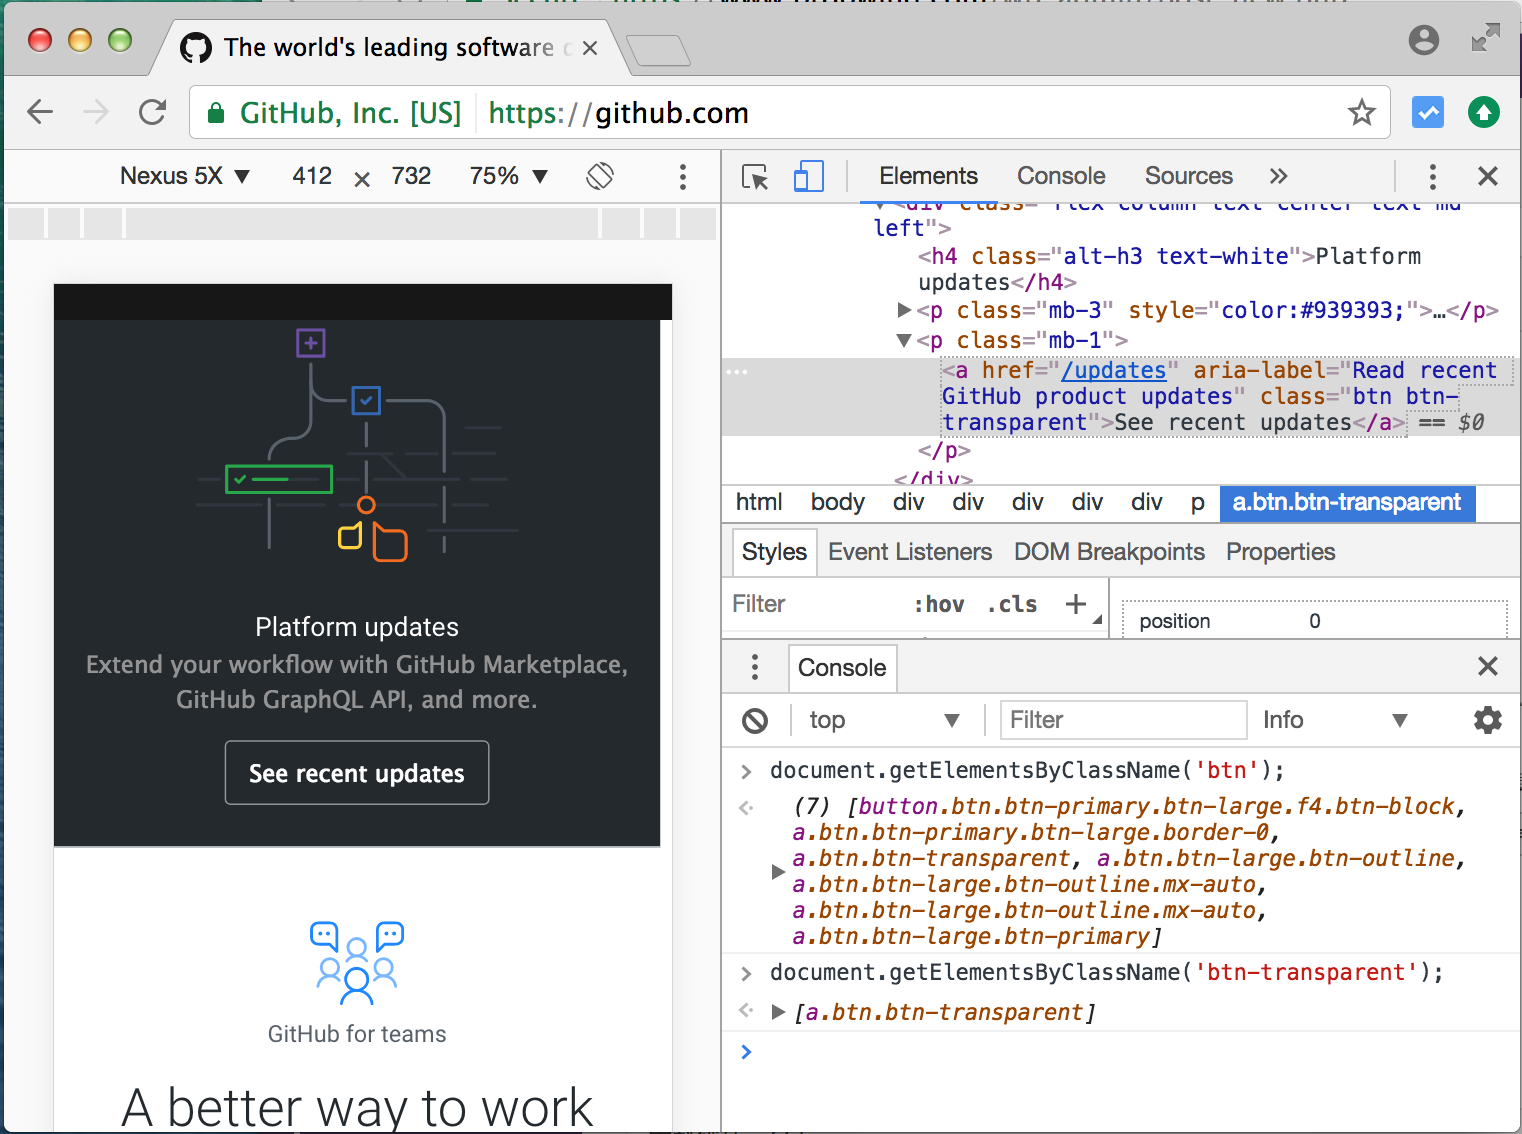Open the DevTools customize menu

click(1432, 177)
